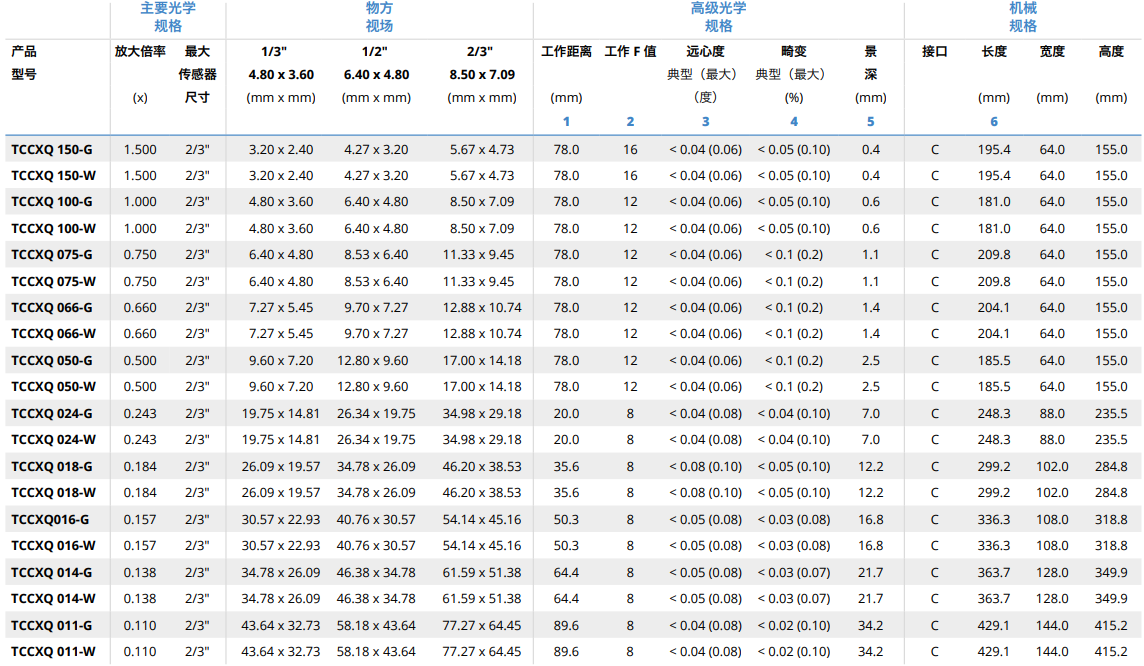This screenshot has height=666, width=1144.
Task: Click footnote 1 under 工作距离
Action: pyautogui.click(x=566, y=122)
